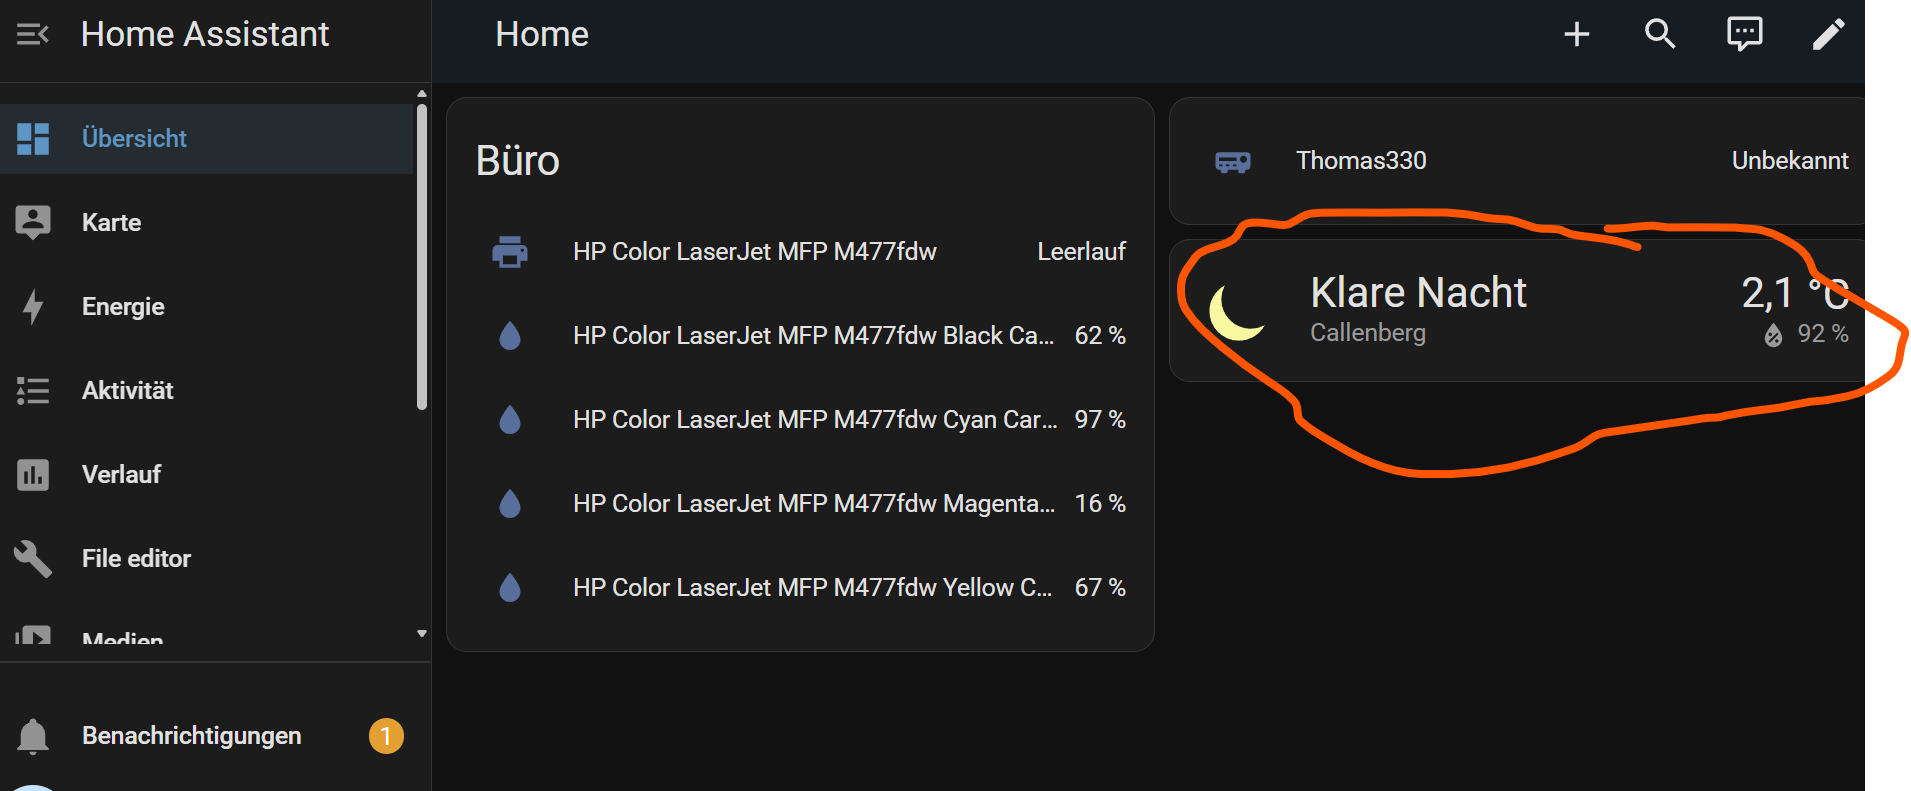Open the Übersicht dashboard
The image size is (1911, 791).
pos(134,139)
